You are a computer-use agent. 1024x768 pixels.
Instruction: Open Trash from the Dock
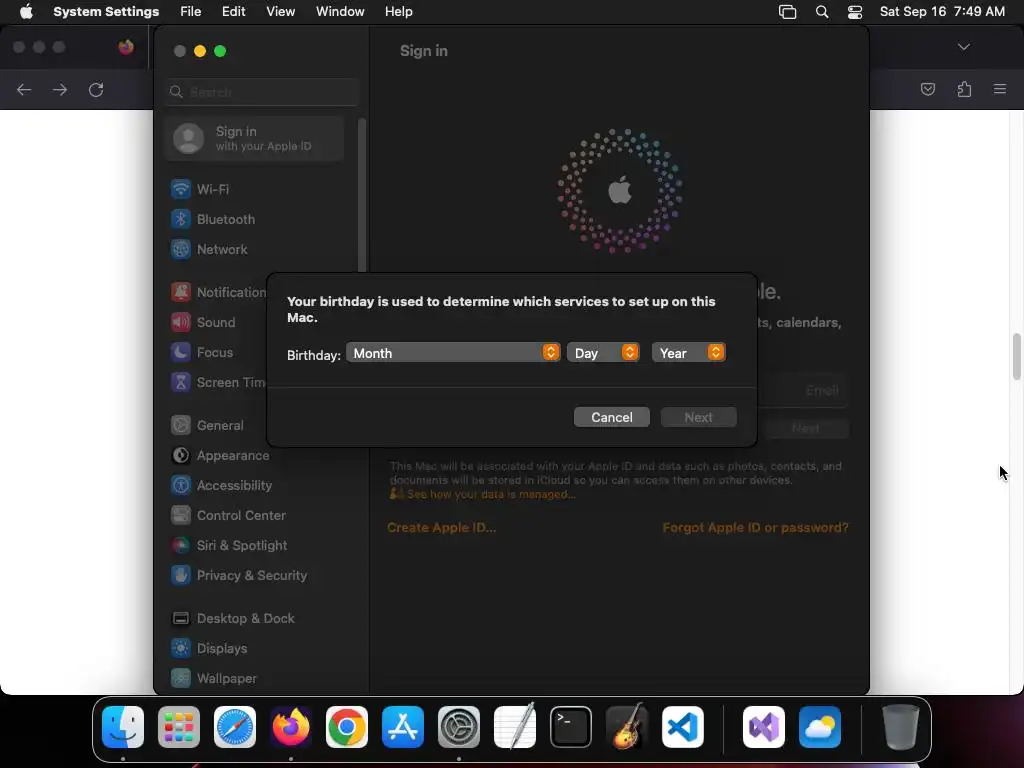[x=901, y=727]
